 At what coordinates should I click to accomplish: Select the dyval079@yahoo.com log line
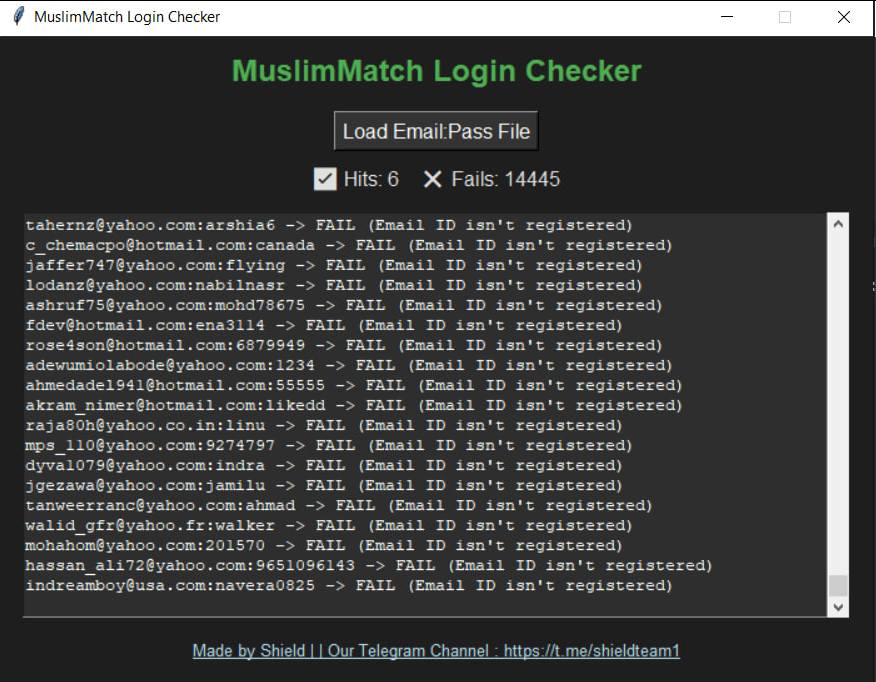click(x=323, y=466)
